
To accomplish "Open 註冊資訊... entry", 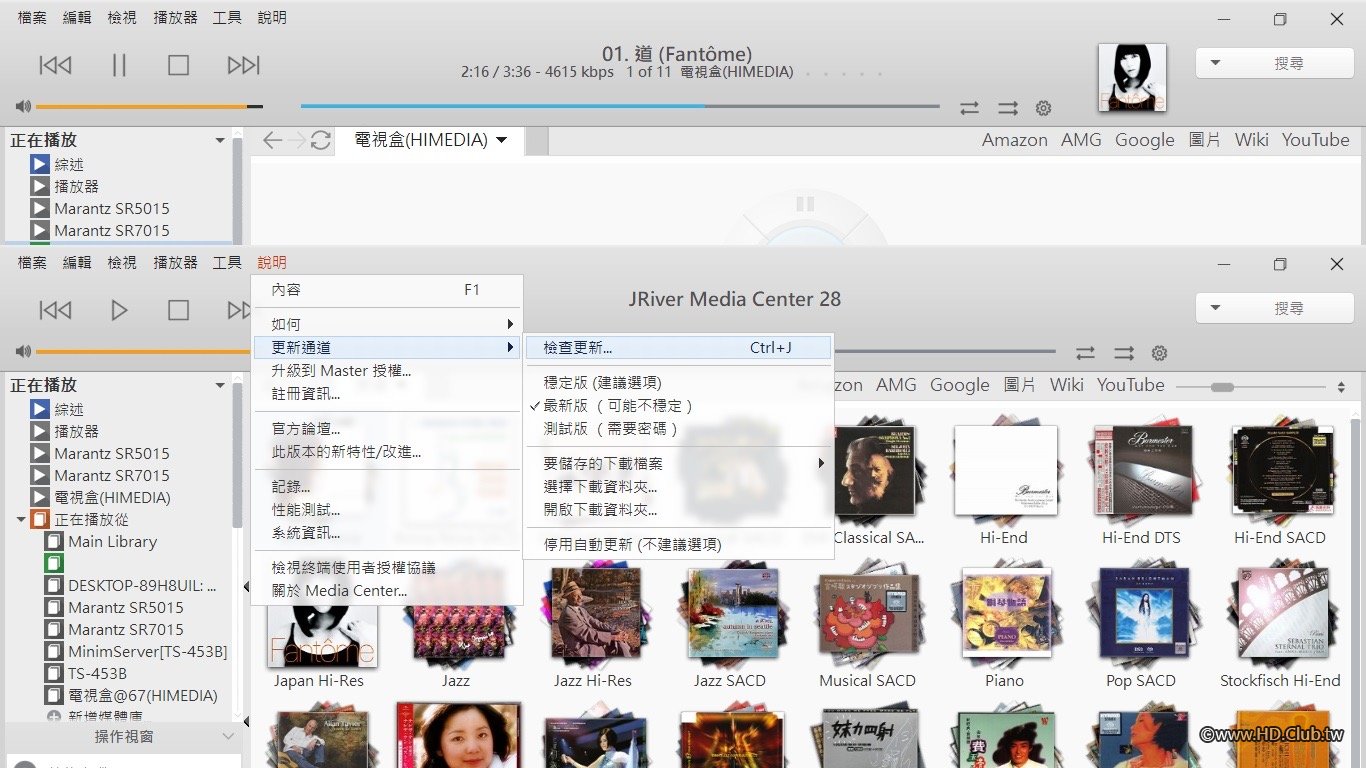I will pos(387,394).
